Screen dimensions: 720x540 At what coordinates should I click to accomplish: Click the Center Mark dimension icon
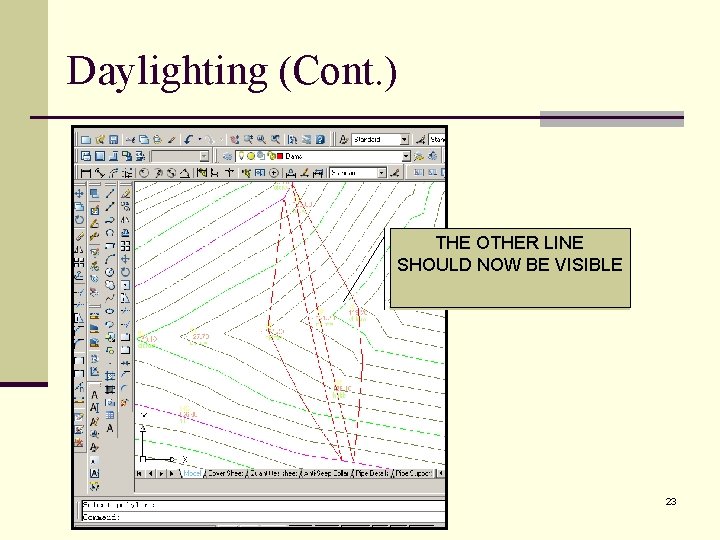pos(274,173)
